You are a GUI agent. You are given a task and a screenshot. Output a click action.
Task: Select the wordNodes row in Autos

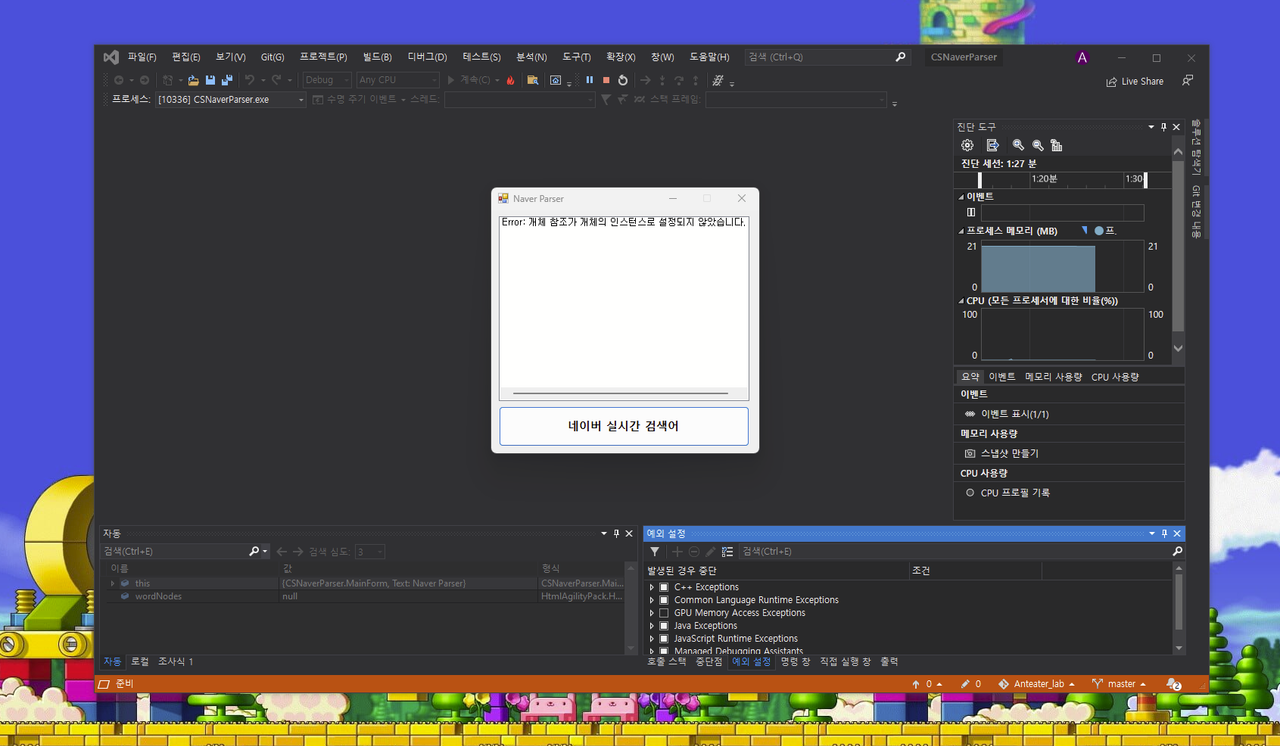tap(368, 596)
